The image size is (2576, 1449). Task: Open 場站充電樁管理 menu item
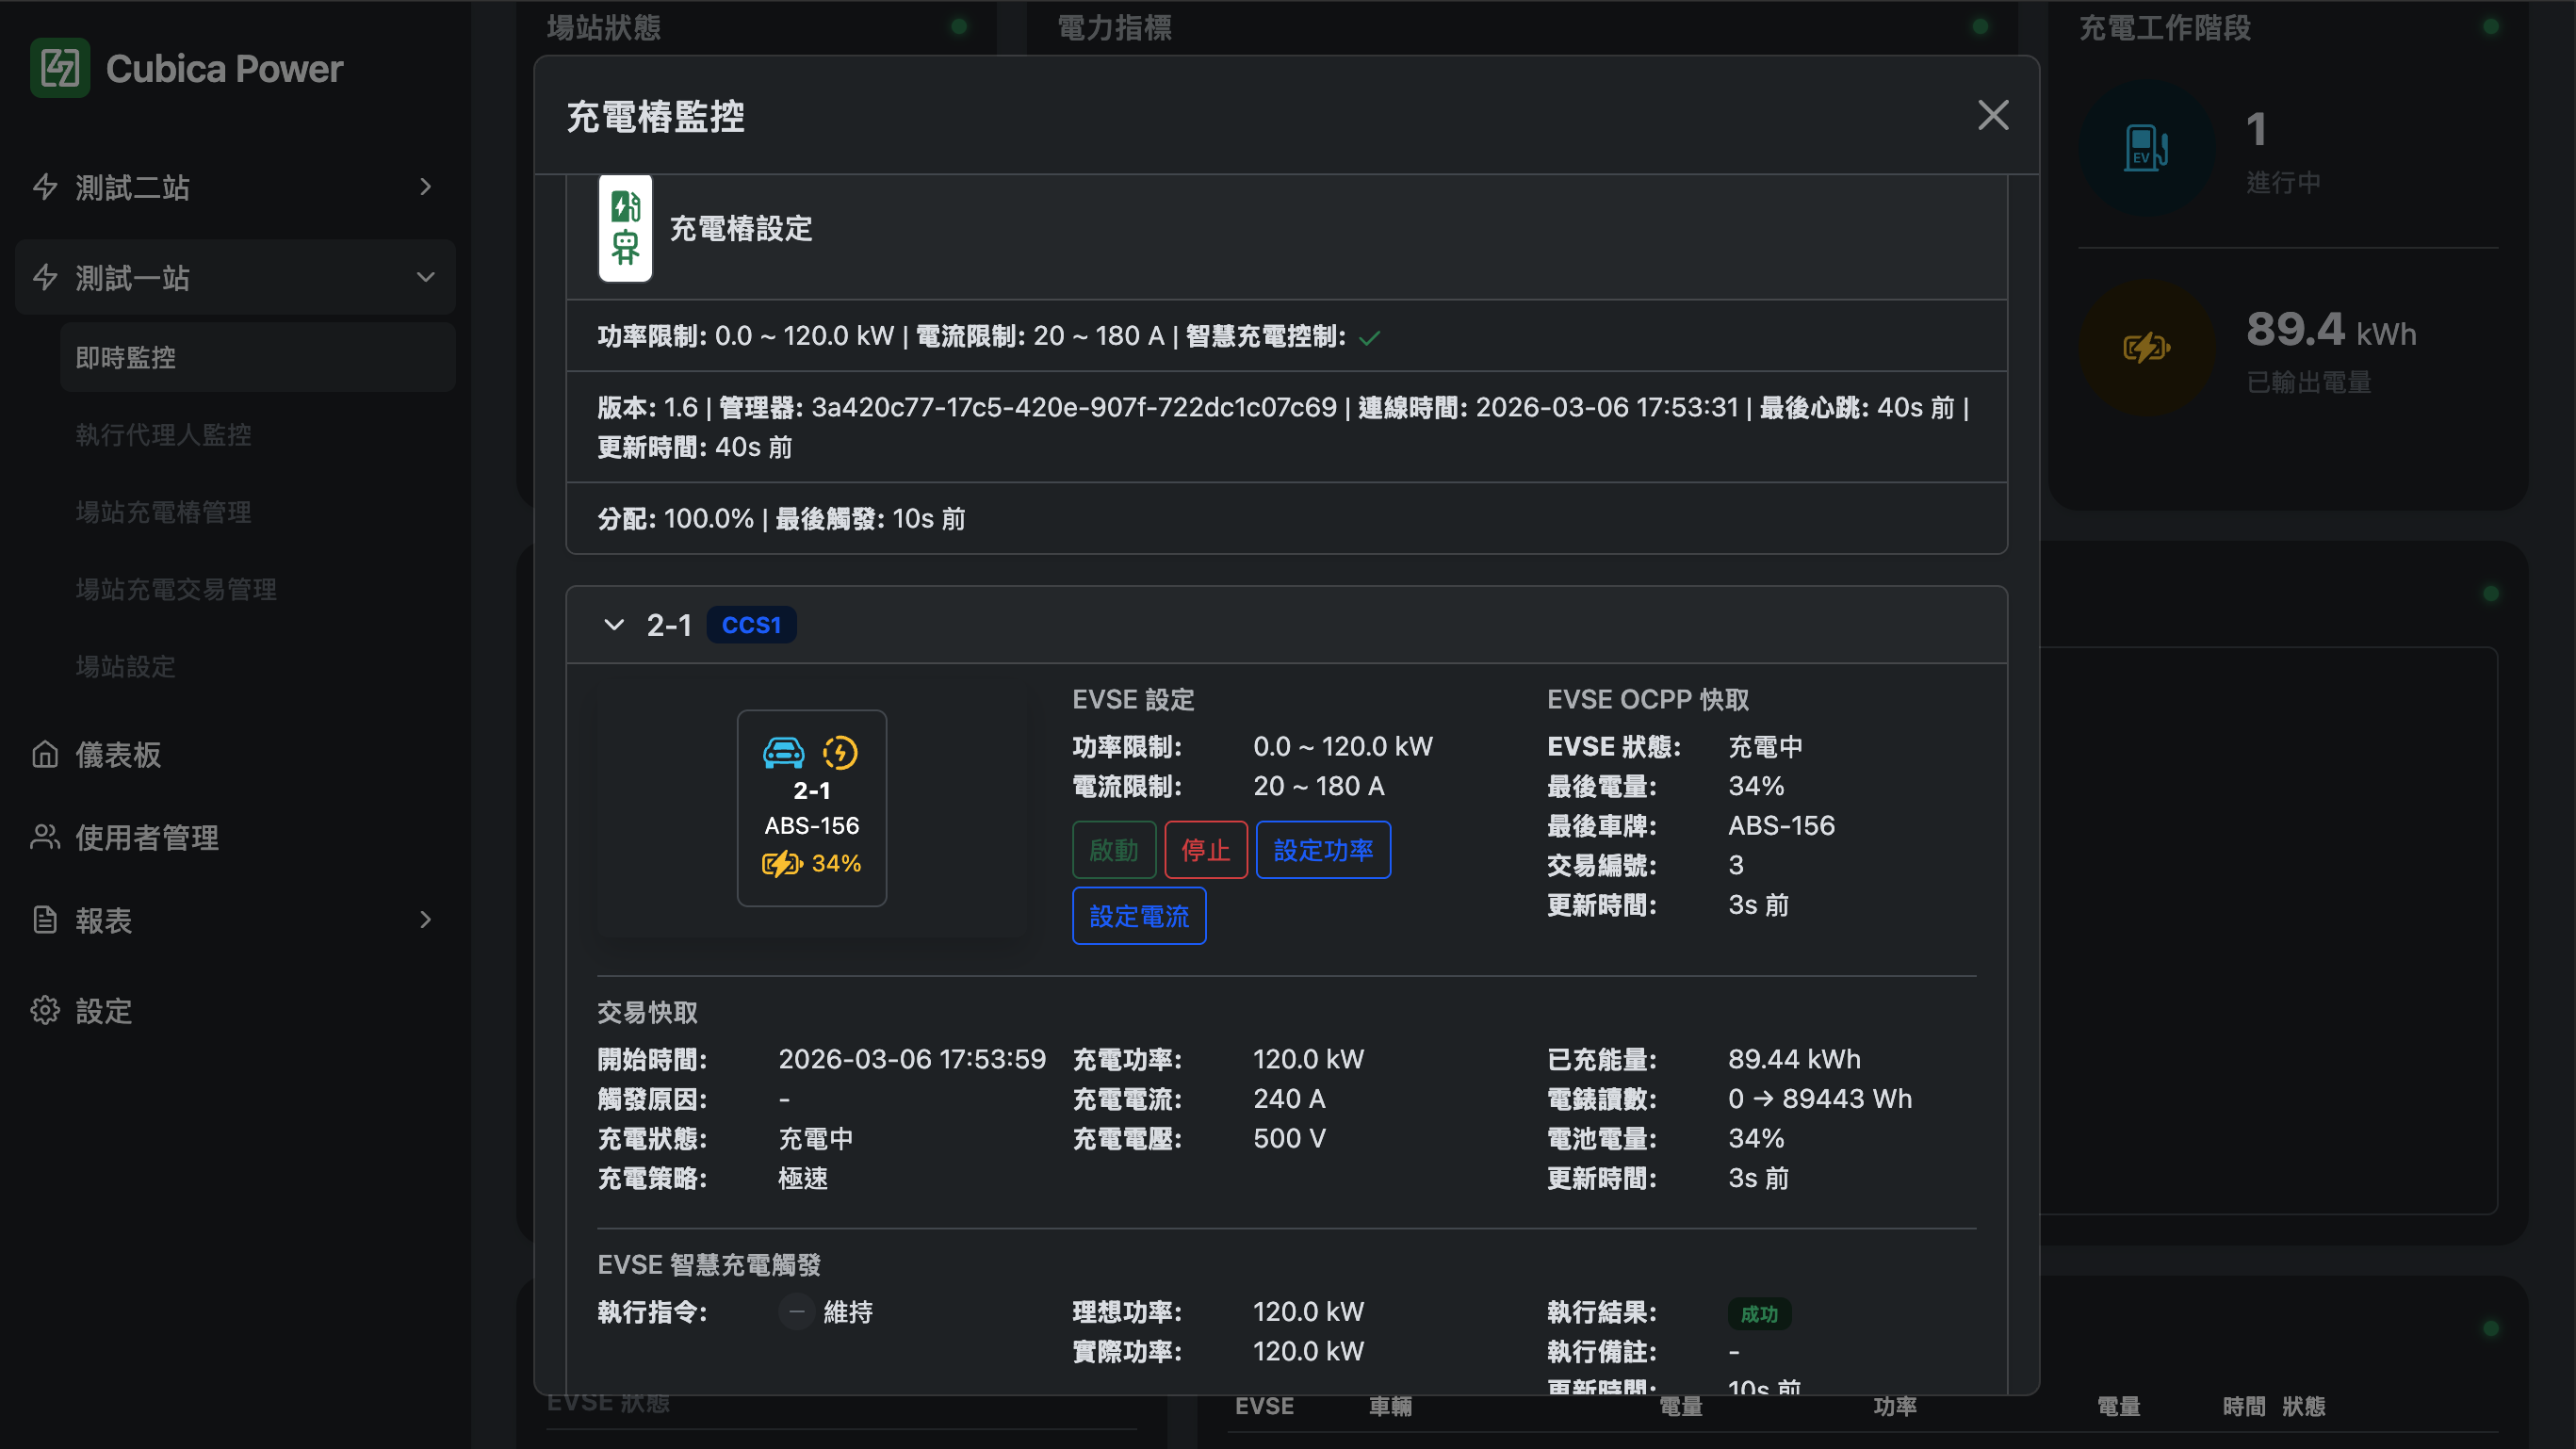point(164,512)
